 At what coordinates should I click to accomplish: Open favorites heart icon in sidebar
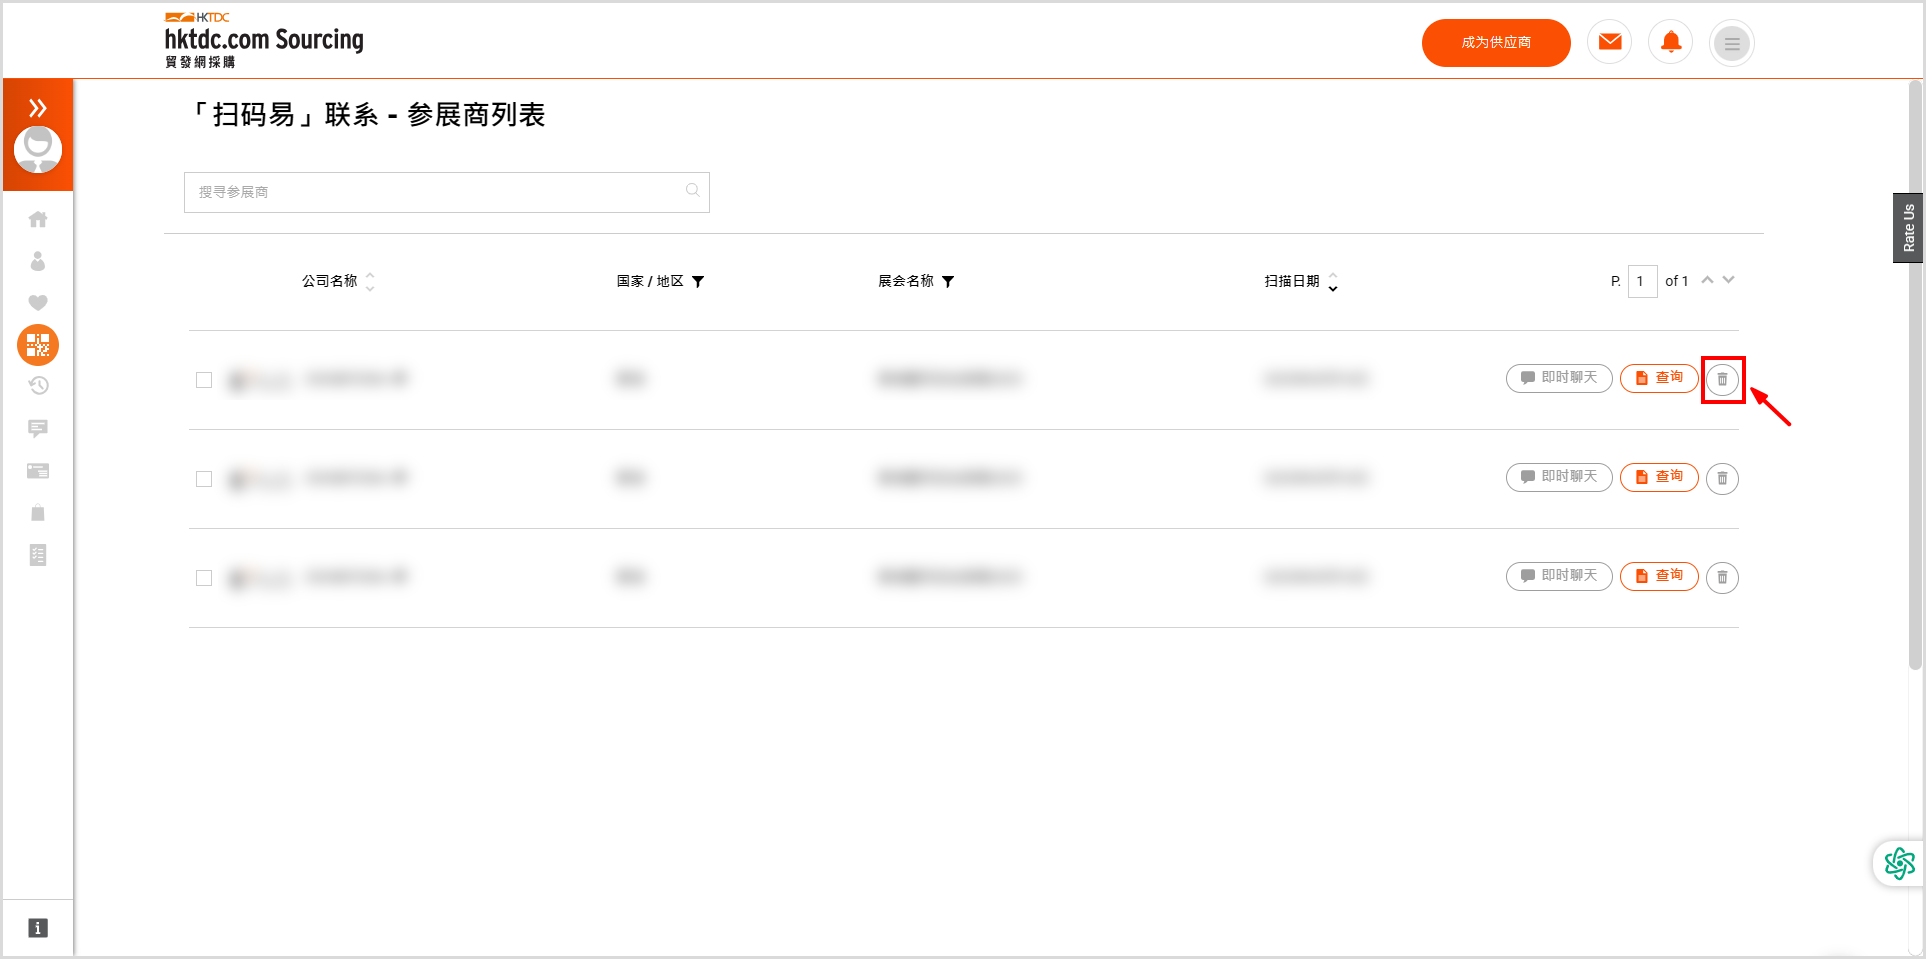[38, 303]
